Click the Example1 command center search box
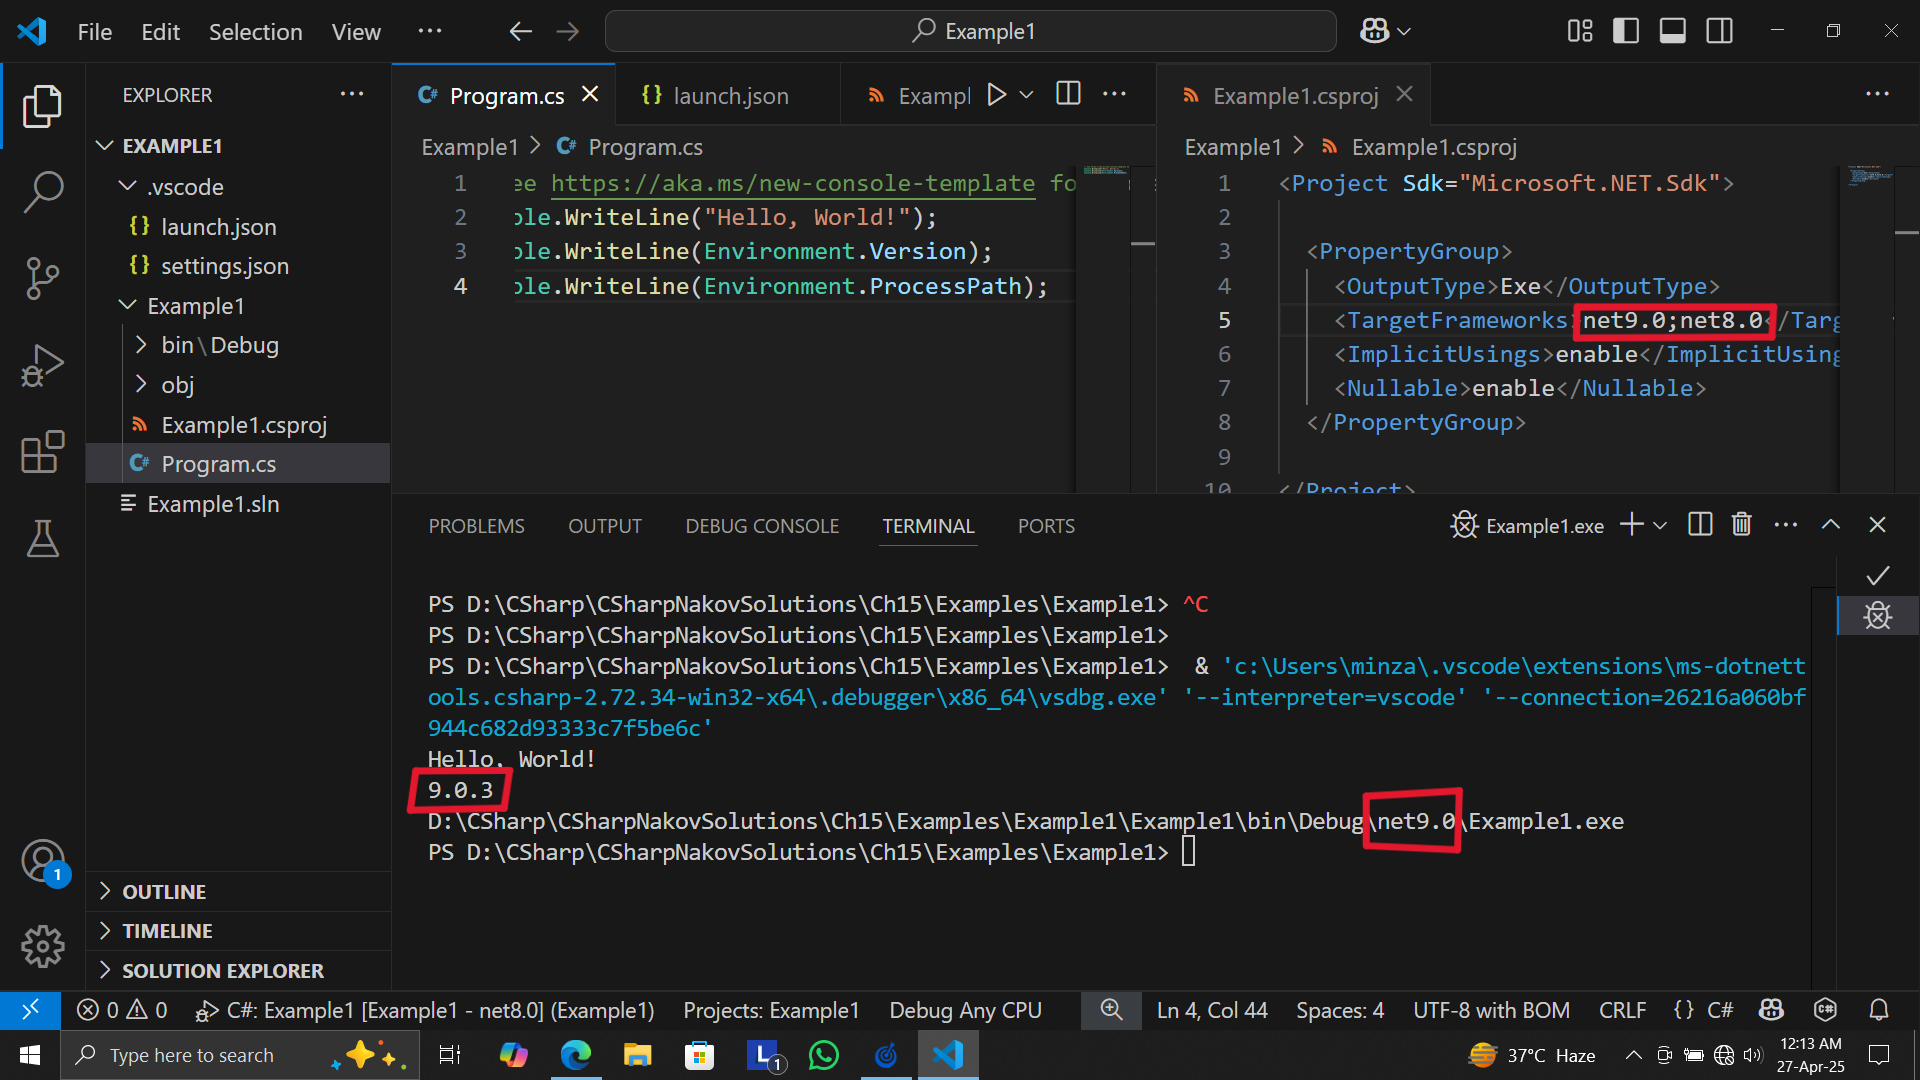Image resolution: width=1920 pixels, height=1080 pixels. [x=970, y=31]
